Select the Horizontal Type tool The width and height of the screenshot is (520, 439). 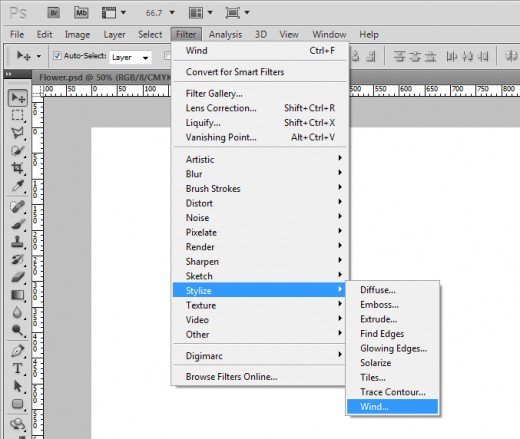click(17, 368)
